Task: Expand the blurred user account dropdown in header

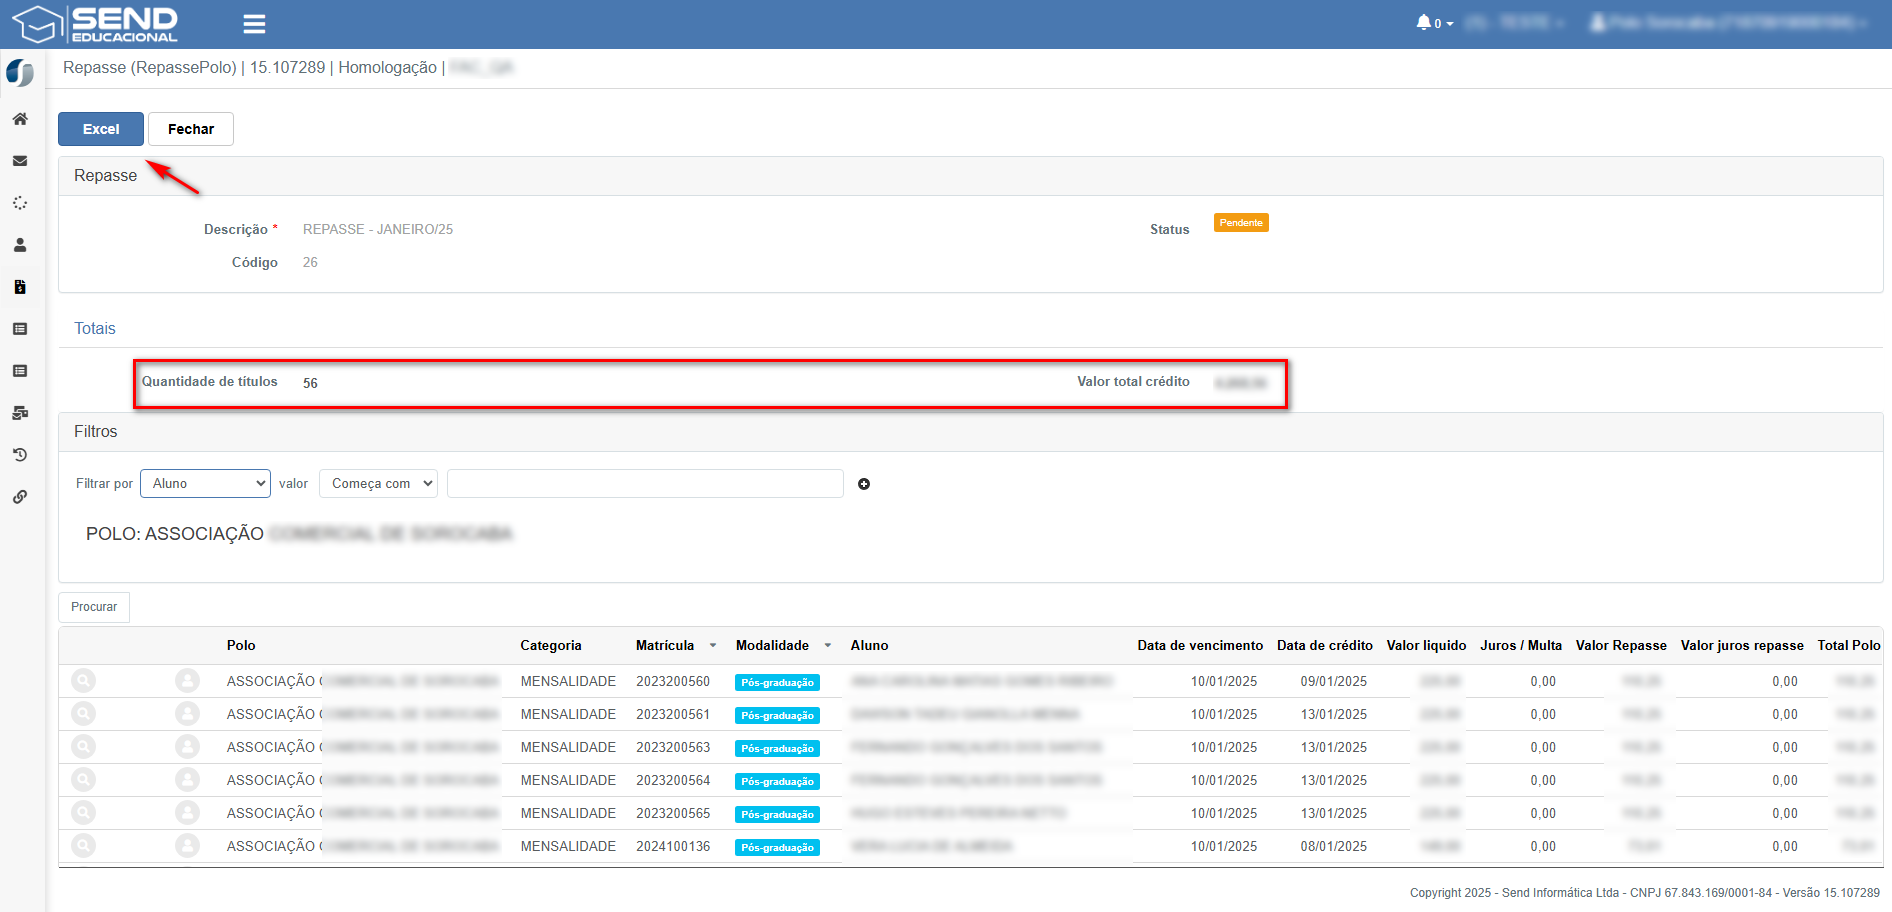Action: 1729,23
